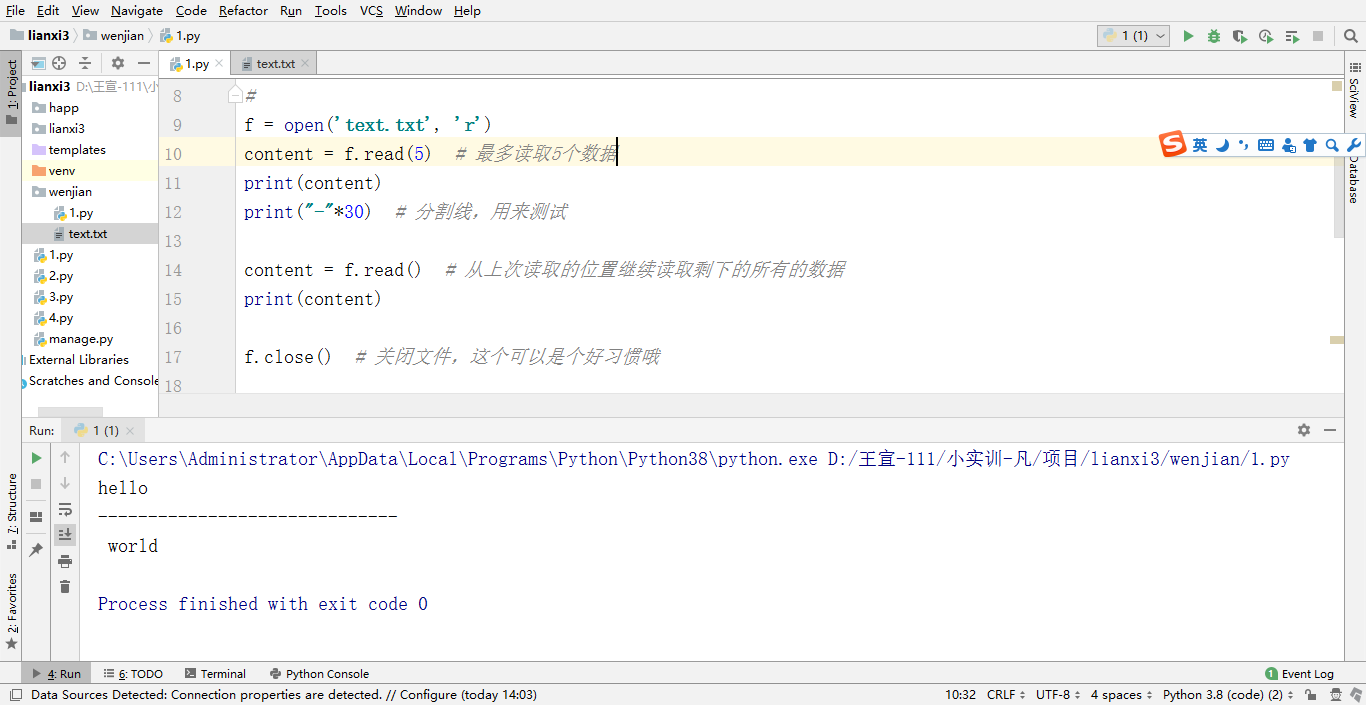
Task: Click up arrow in Run console
Action: [65, 457]
